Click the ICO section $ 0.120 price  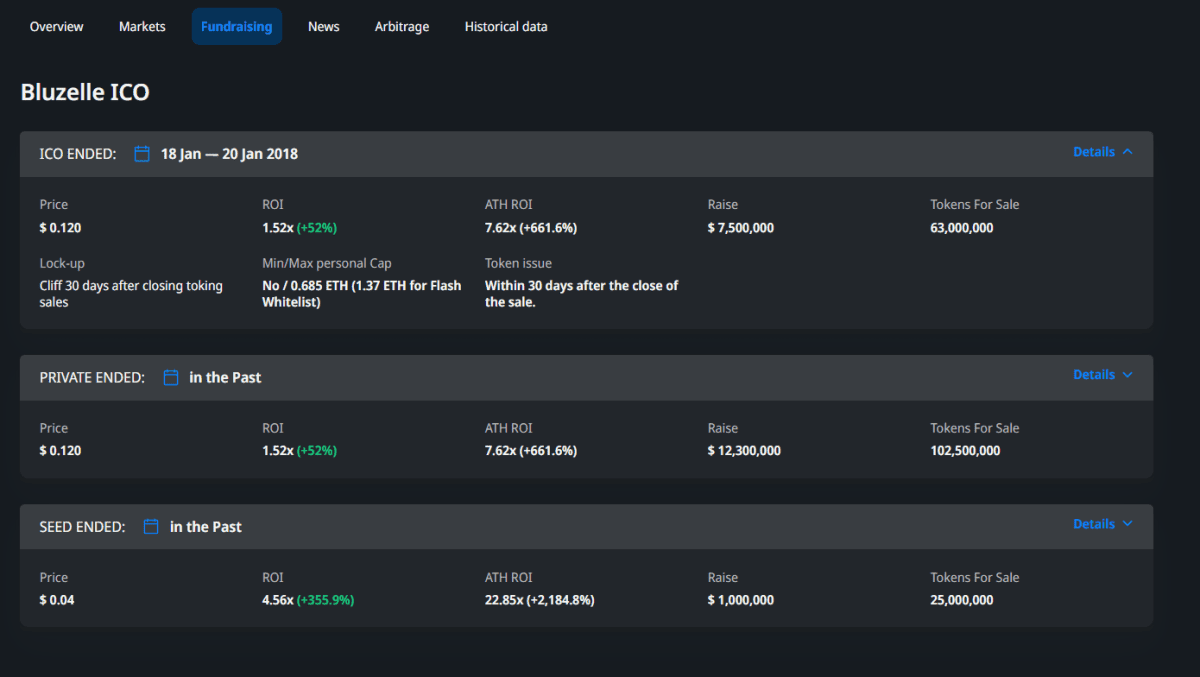tap(60, 228)
